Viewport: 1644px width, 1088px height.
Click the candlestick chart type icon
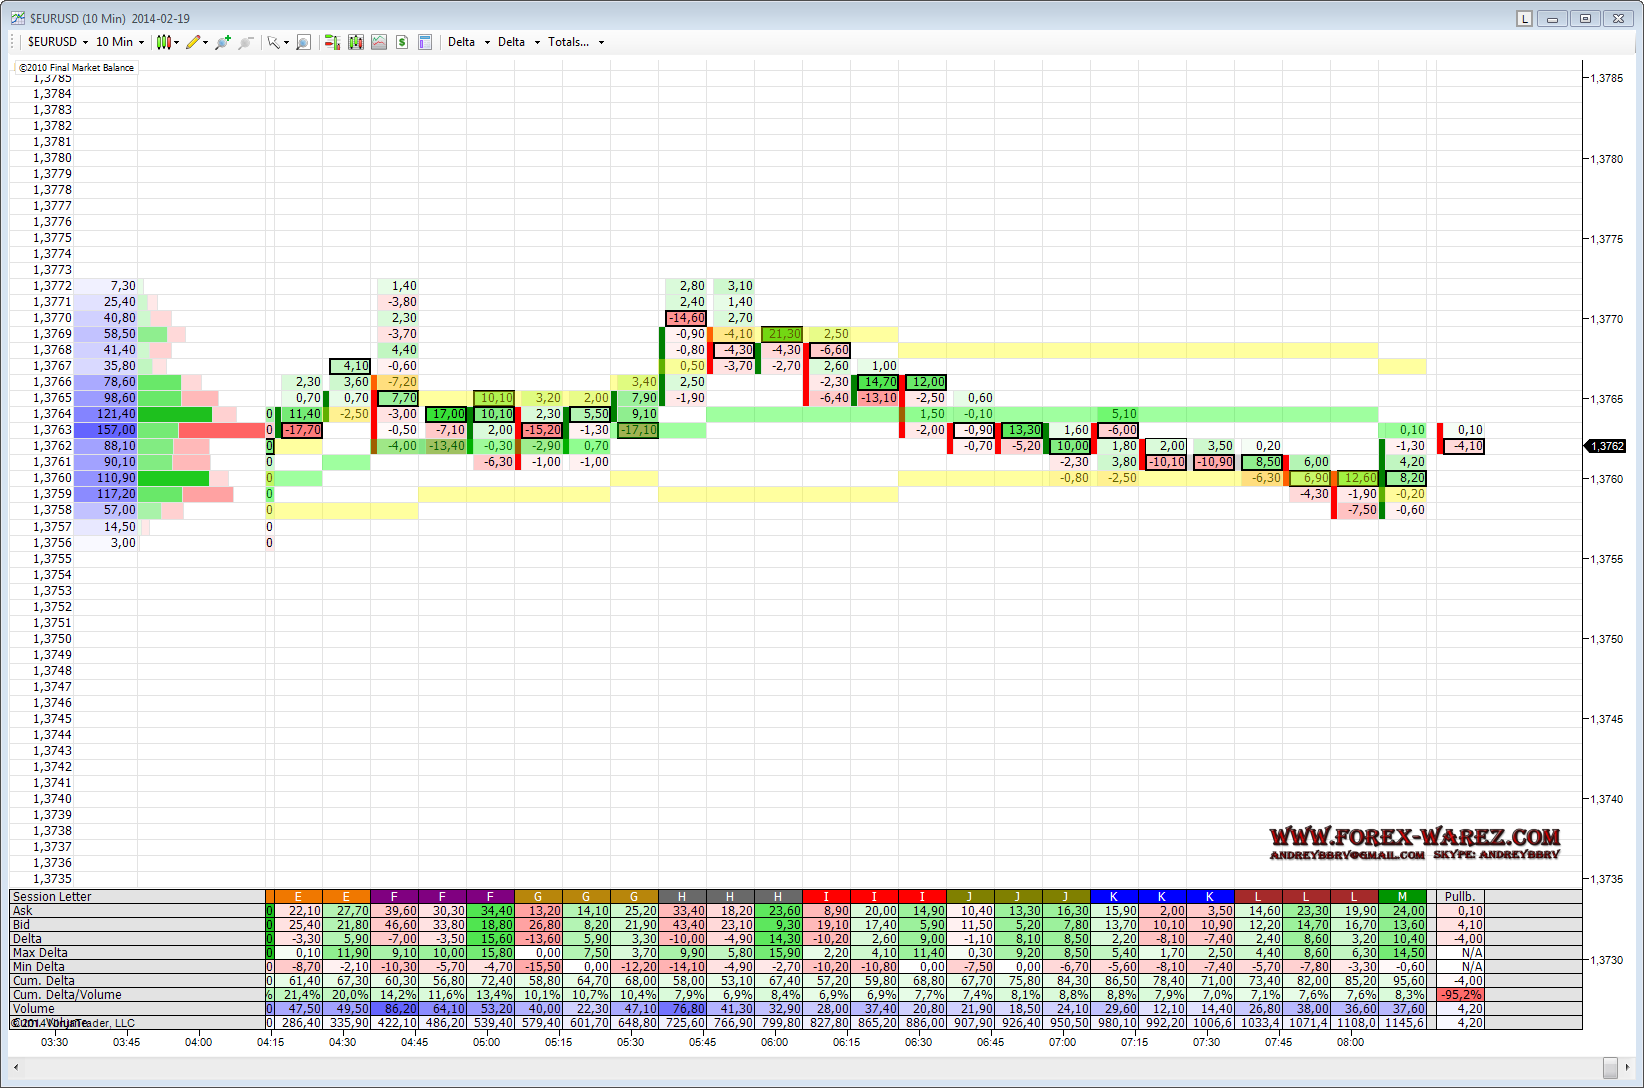[164, 42]
